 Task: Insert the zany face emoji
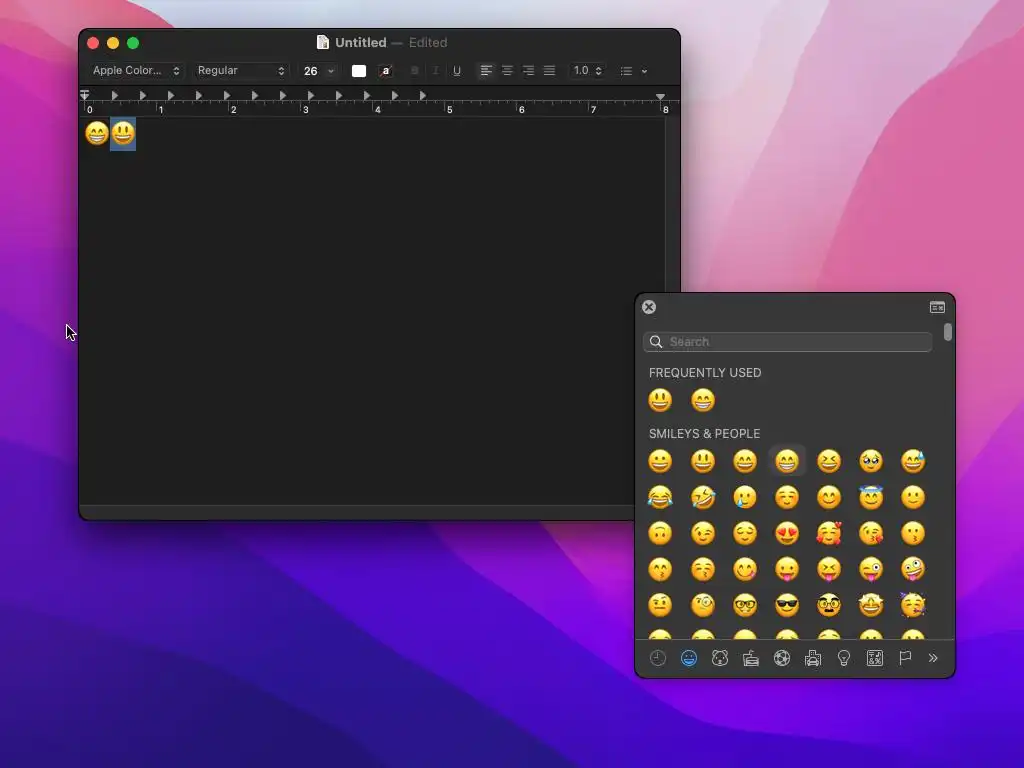click(x=913, y=569)
